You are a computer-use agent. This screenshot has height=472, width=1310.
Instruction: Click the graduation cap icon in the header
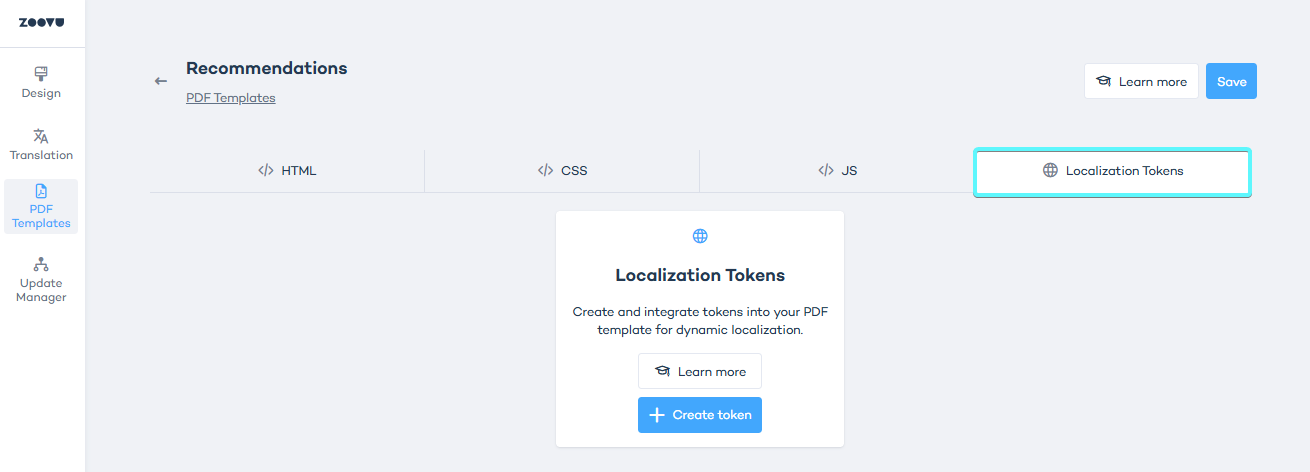[1104, 82]
